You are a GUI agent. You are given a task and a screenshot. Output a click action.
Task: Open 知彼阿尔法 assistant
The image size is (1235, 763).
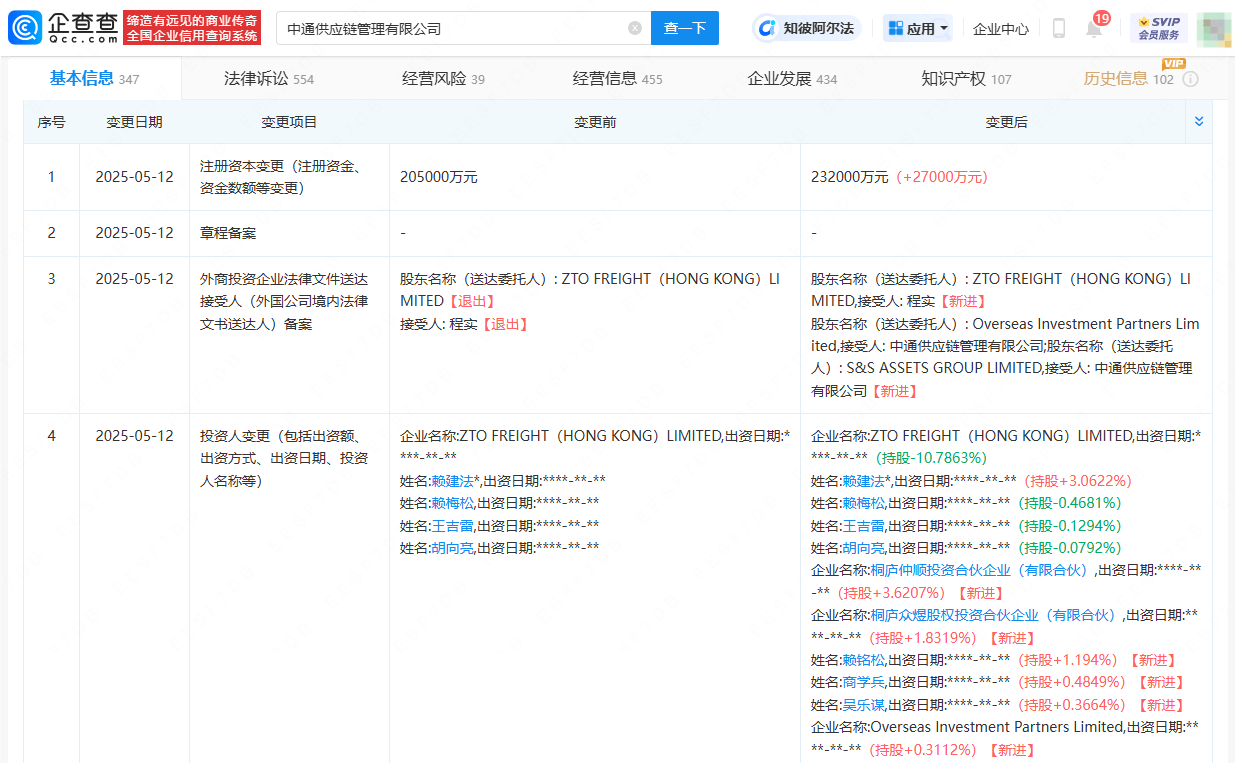point(807,28)
